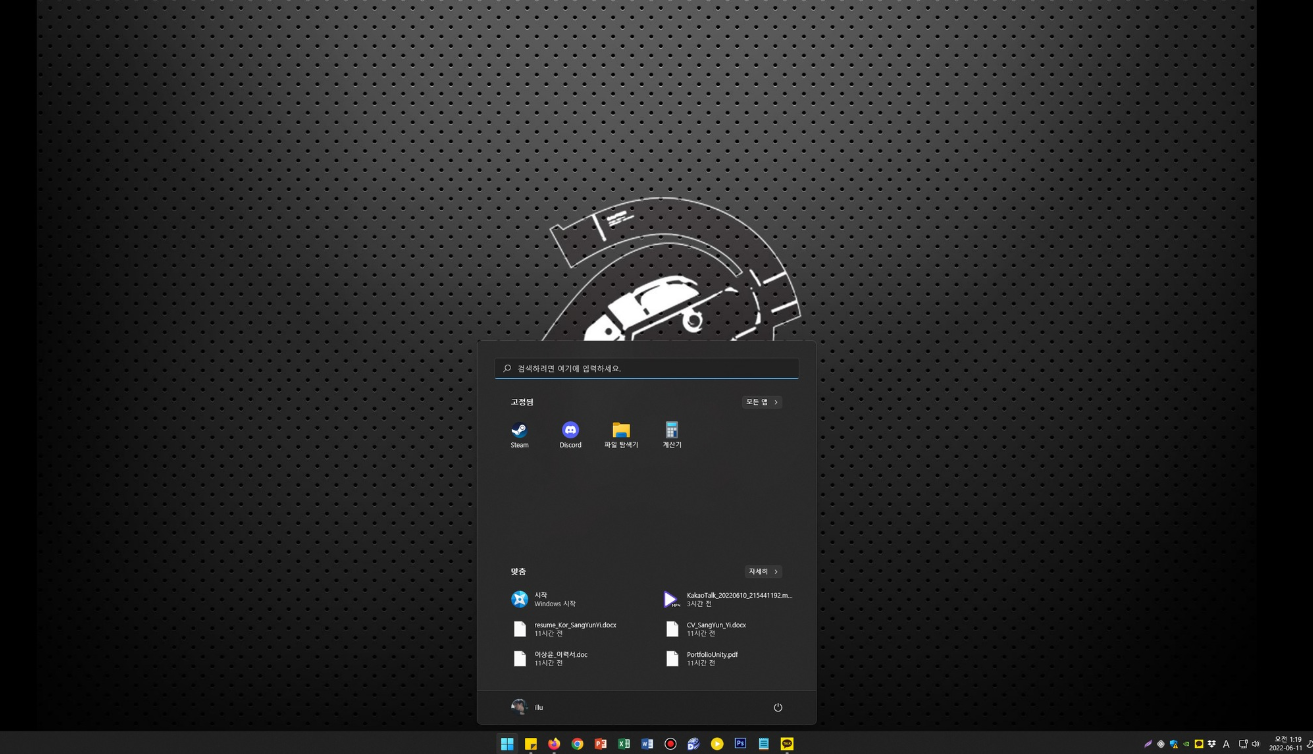This screenshot has width=1313, height=754.
Task: Open the red record-button app on taskbar
Action: (670, 744)
